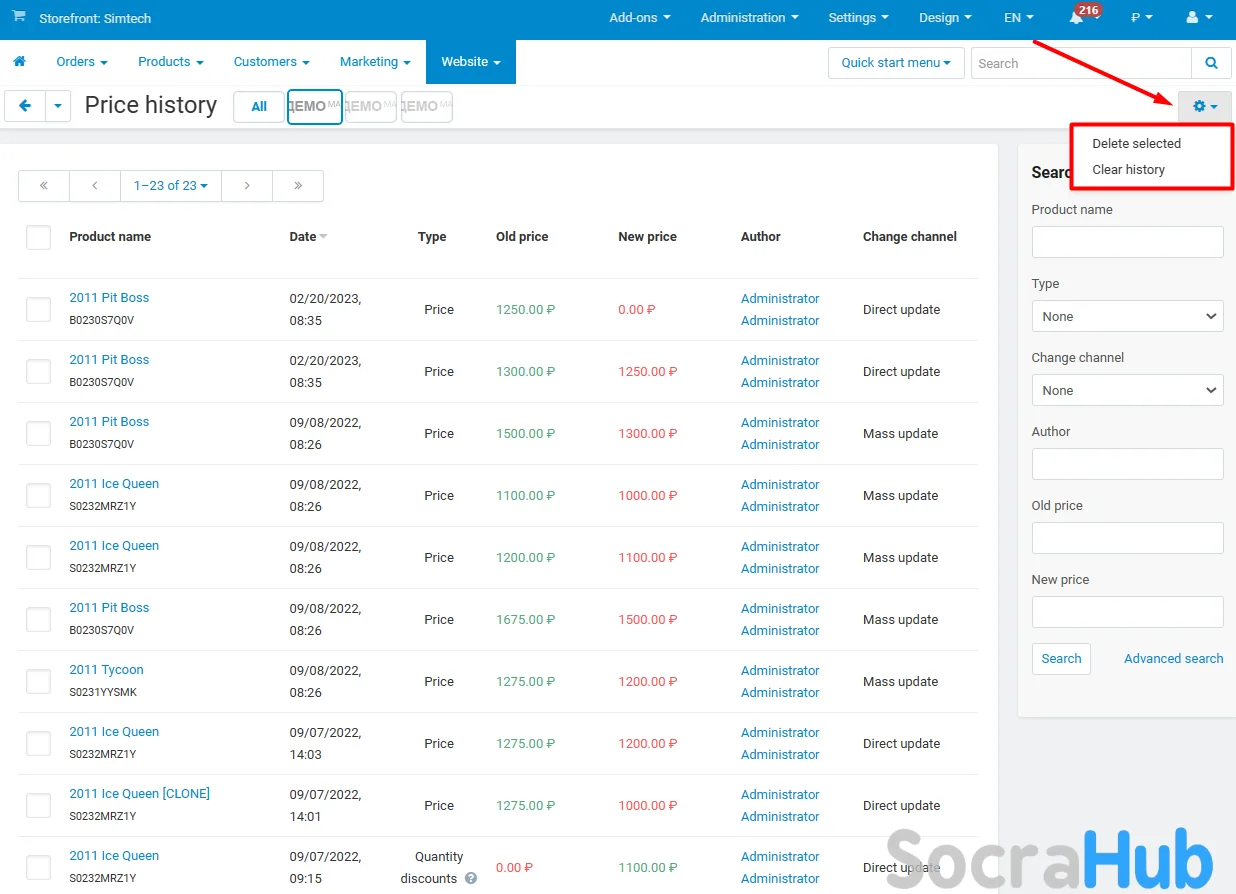Select Clear history from the menu

click(1128, 170)
